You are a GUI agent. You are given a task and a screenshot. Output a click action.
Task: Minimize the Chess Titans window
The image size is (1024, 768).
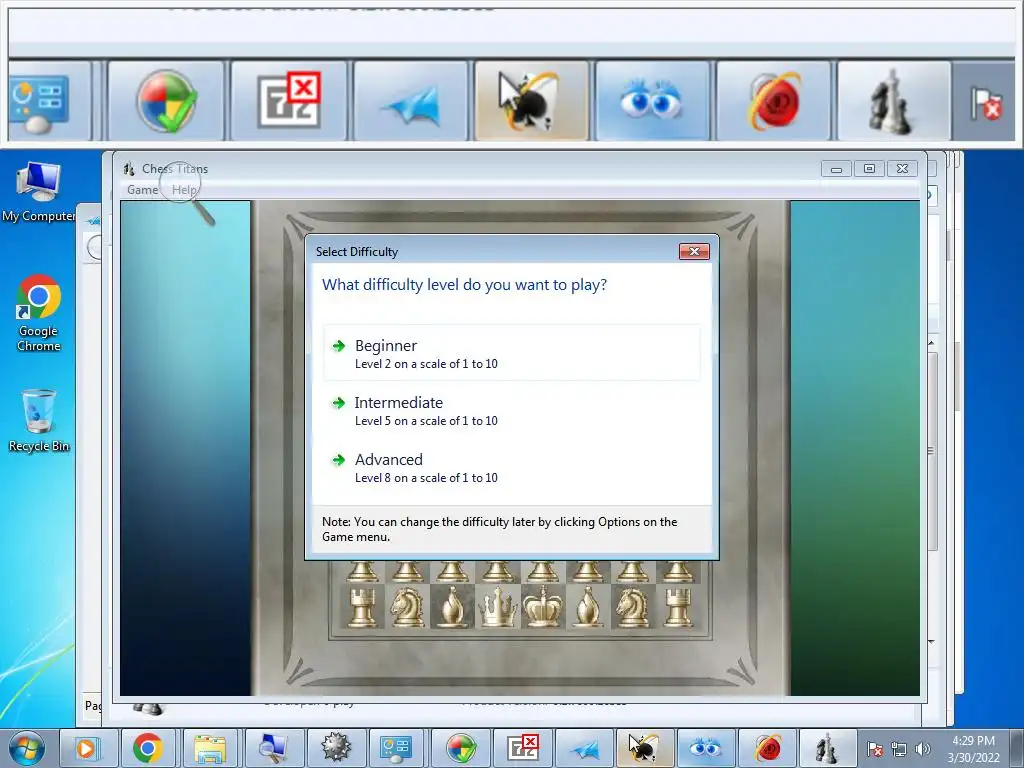click(837, 169)
